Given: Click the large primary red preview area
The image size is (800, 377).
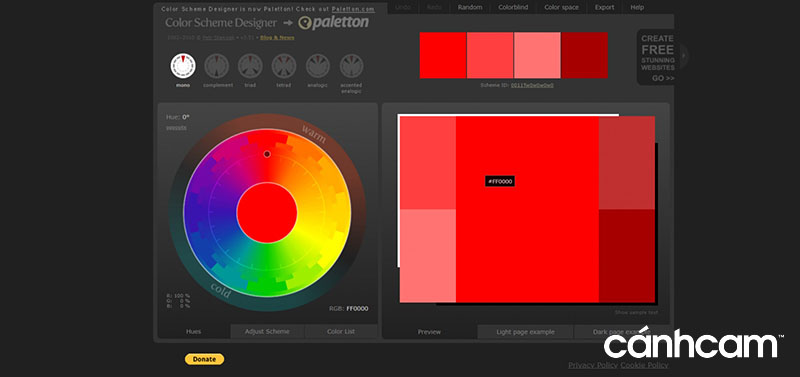Looking at the screenshot, I should click(527, 209).
